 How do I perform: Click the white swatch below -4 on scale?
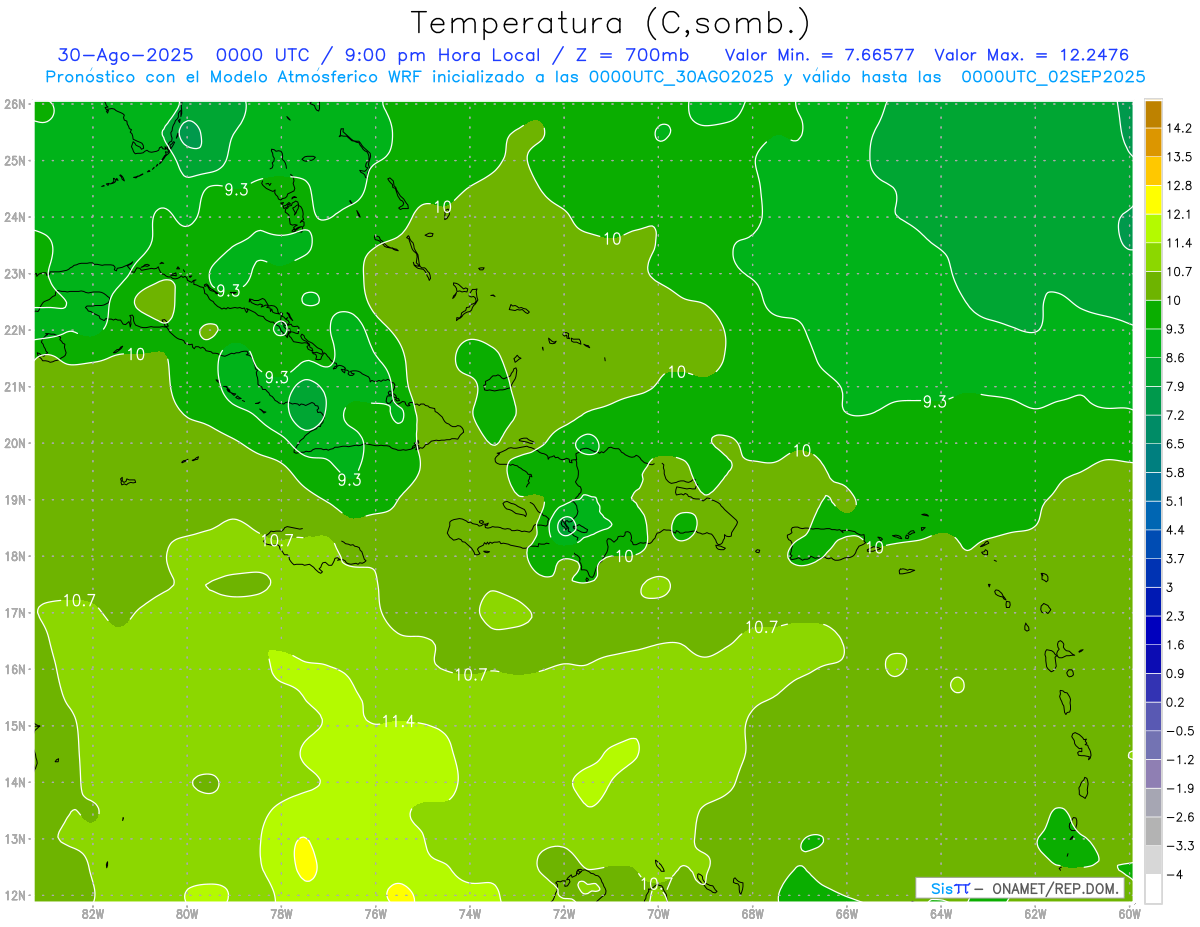pyautogui.click(x=1153, y=888)
